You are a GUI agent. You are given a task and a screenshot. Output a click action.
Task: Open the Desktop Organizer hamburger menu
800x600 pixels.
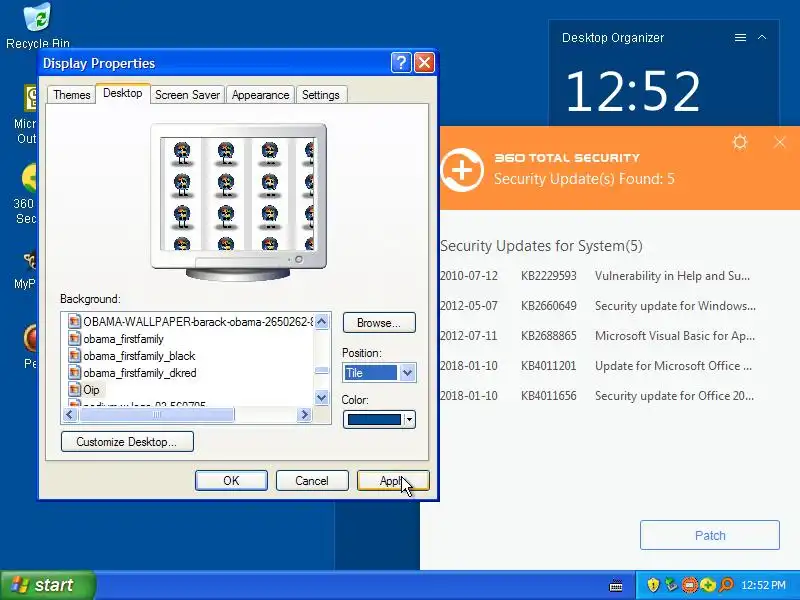[x=740, y=38]
